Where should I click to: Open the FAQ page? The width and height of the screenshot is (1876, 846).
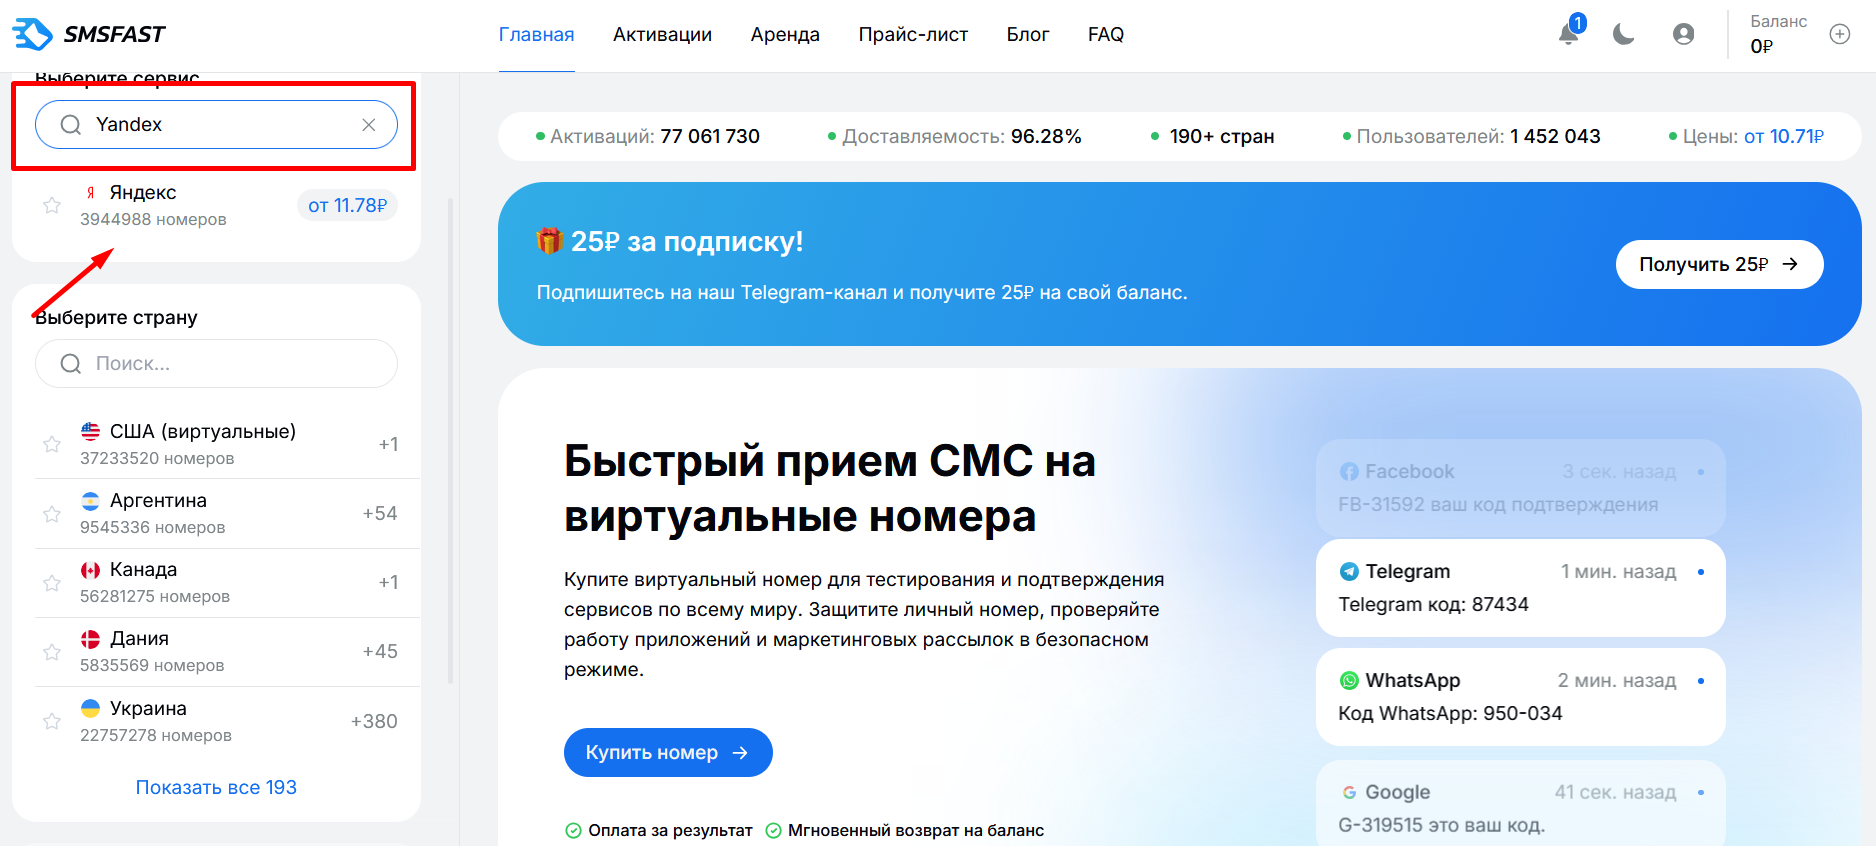coord(1106,34)
